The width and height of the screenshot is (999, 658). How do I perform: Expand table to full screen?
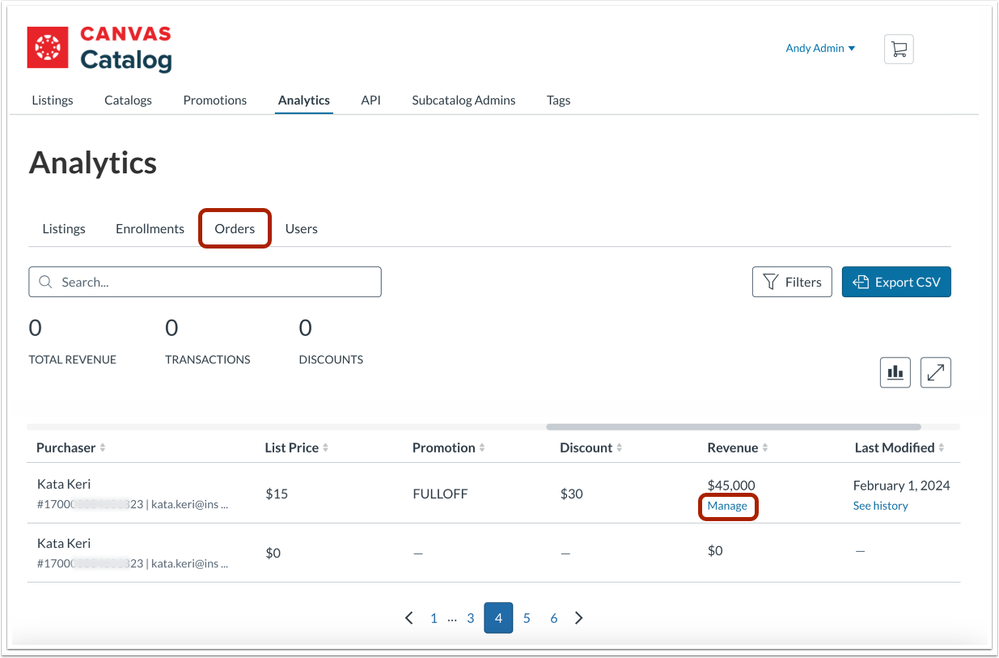pos(936,372)
